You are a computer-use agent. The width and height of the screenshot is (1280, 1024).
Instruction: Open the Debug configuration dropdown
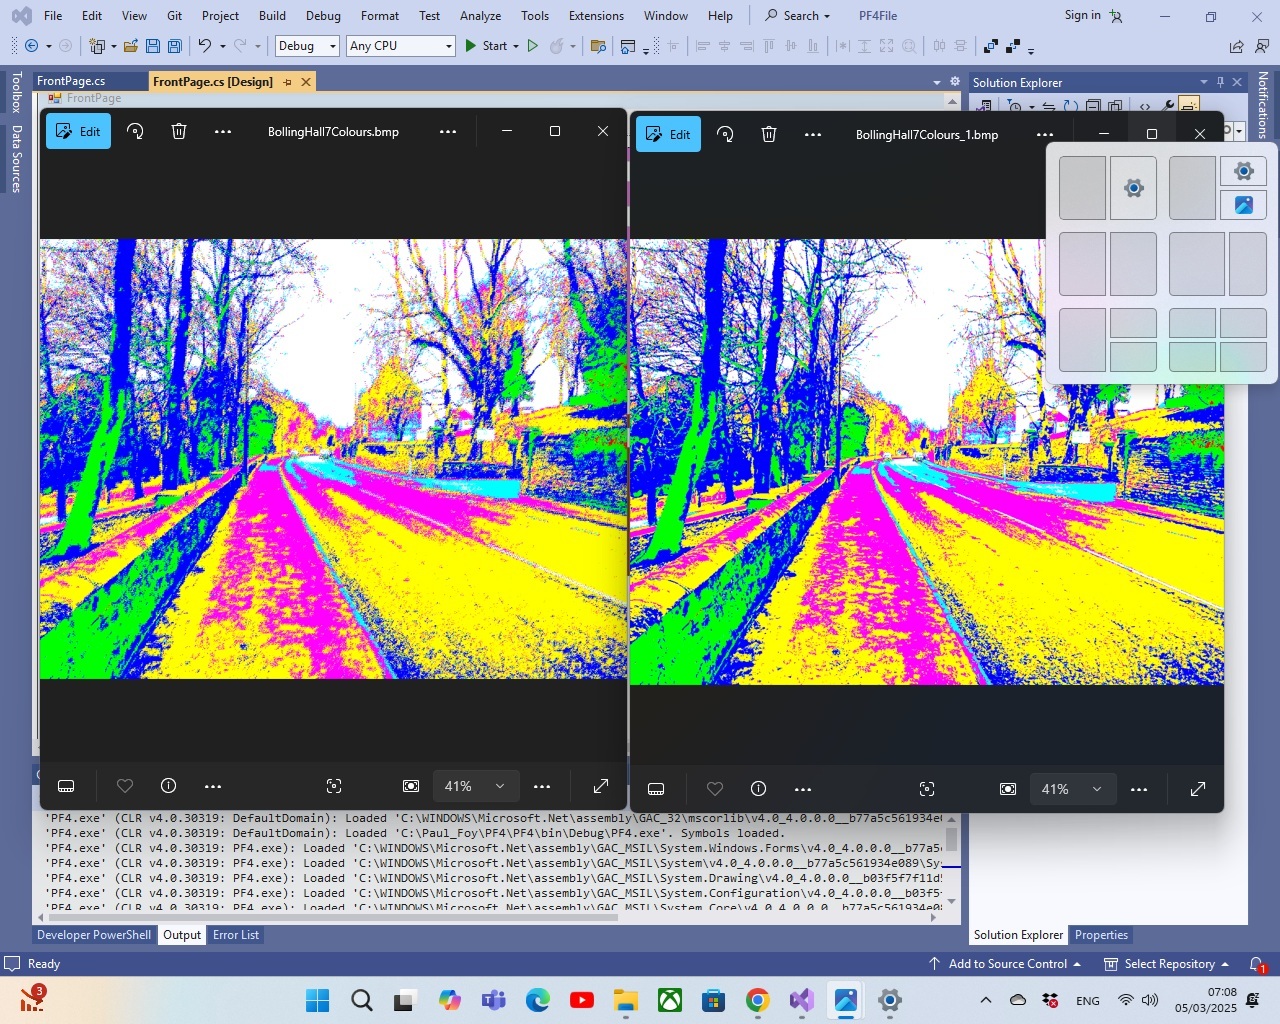308,46
